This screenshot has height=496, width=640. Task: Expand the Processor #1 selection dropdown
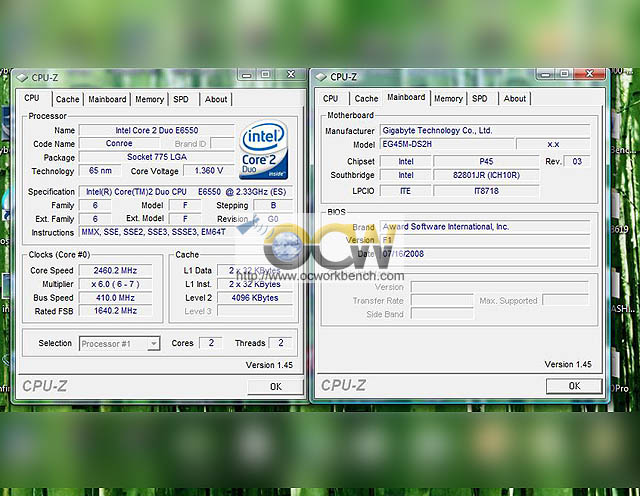pyautogui.click(x=153, y=344)
